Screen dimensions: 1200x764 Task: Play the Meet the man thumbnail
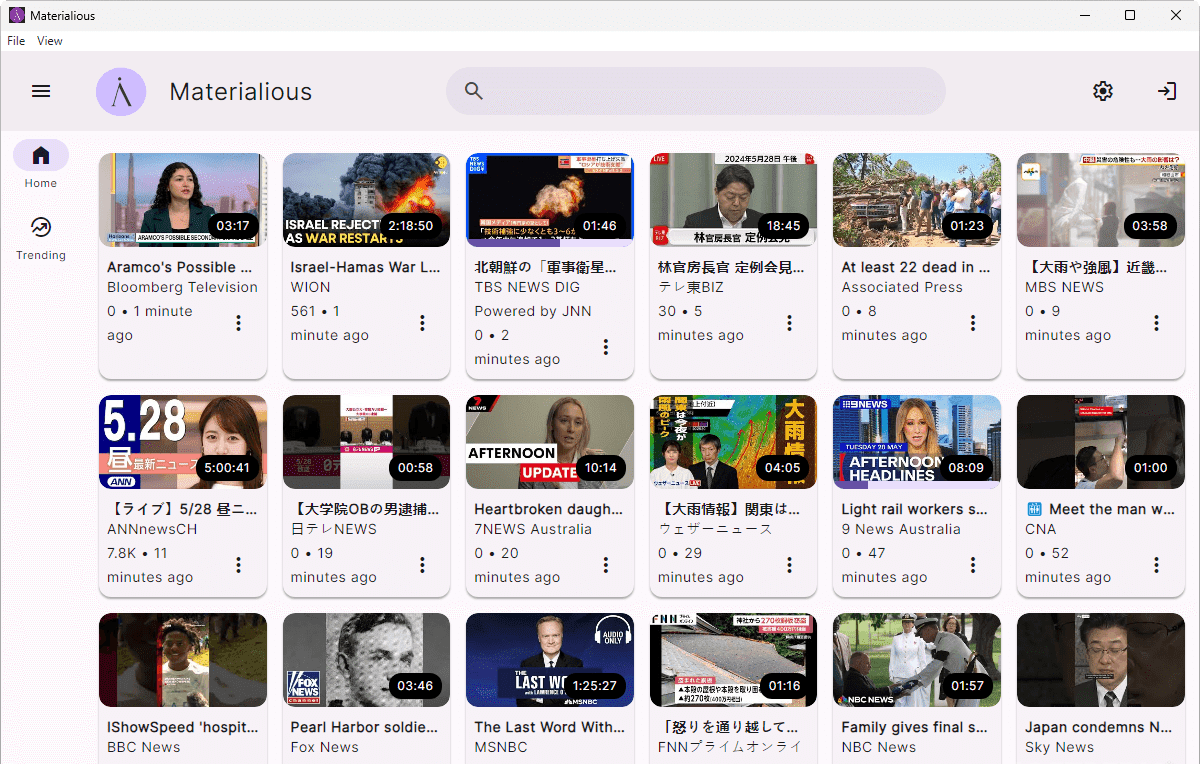coord(1101,442)
